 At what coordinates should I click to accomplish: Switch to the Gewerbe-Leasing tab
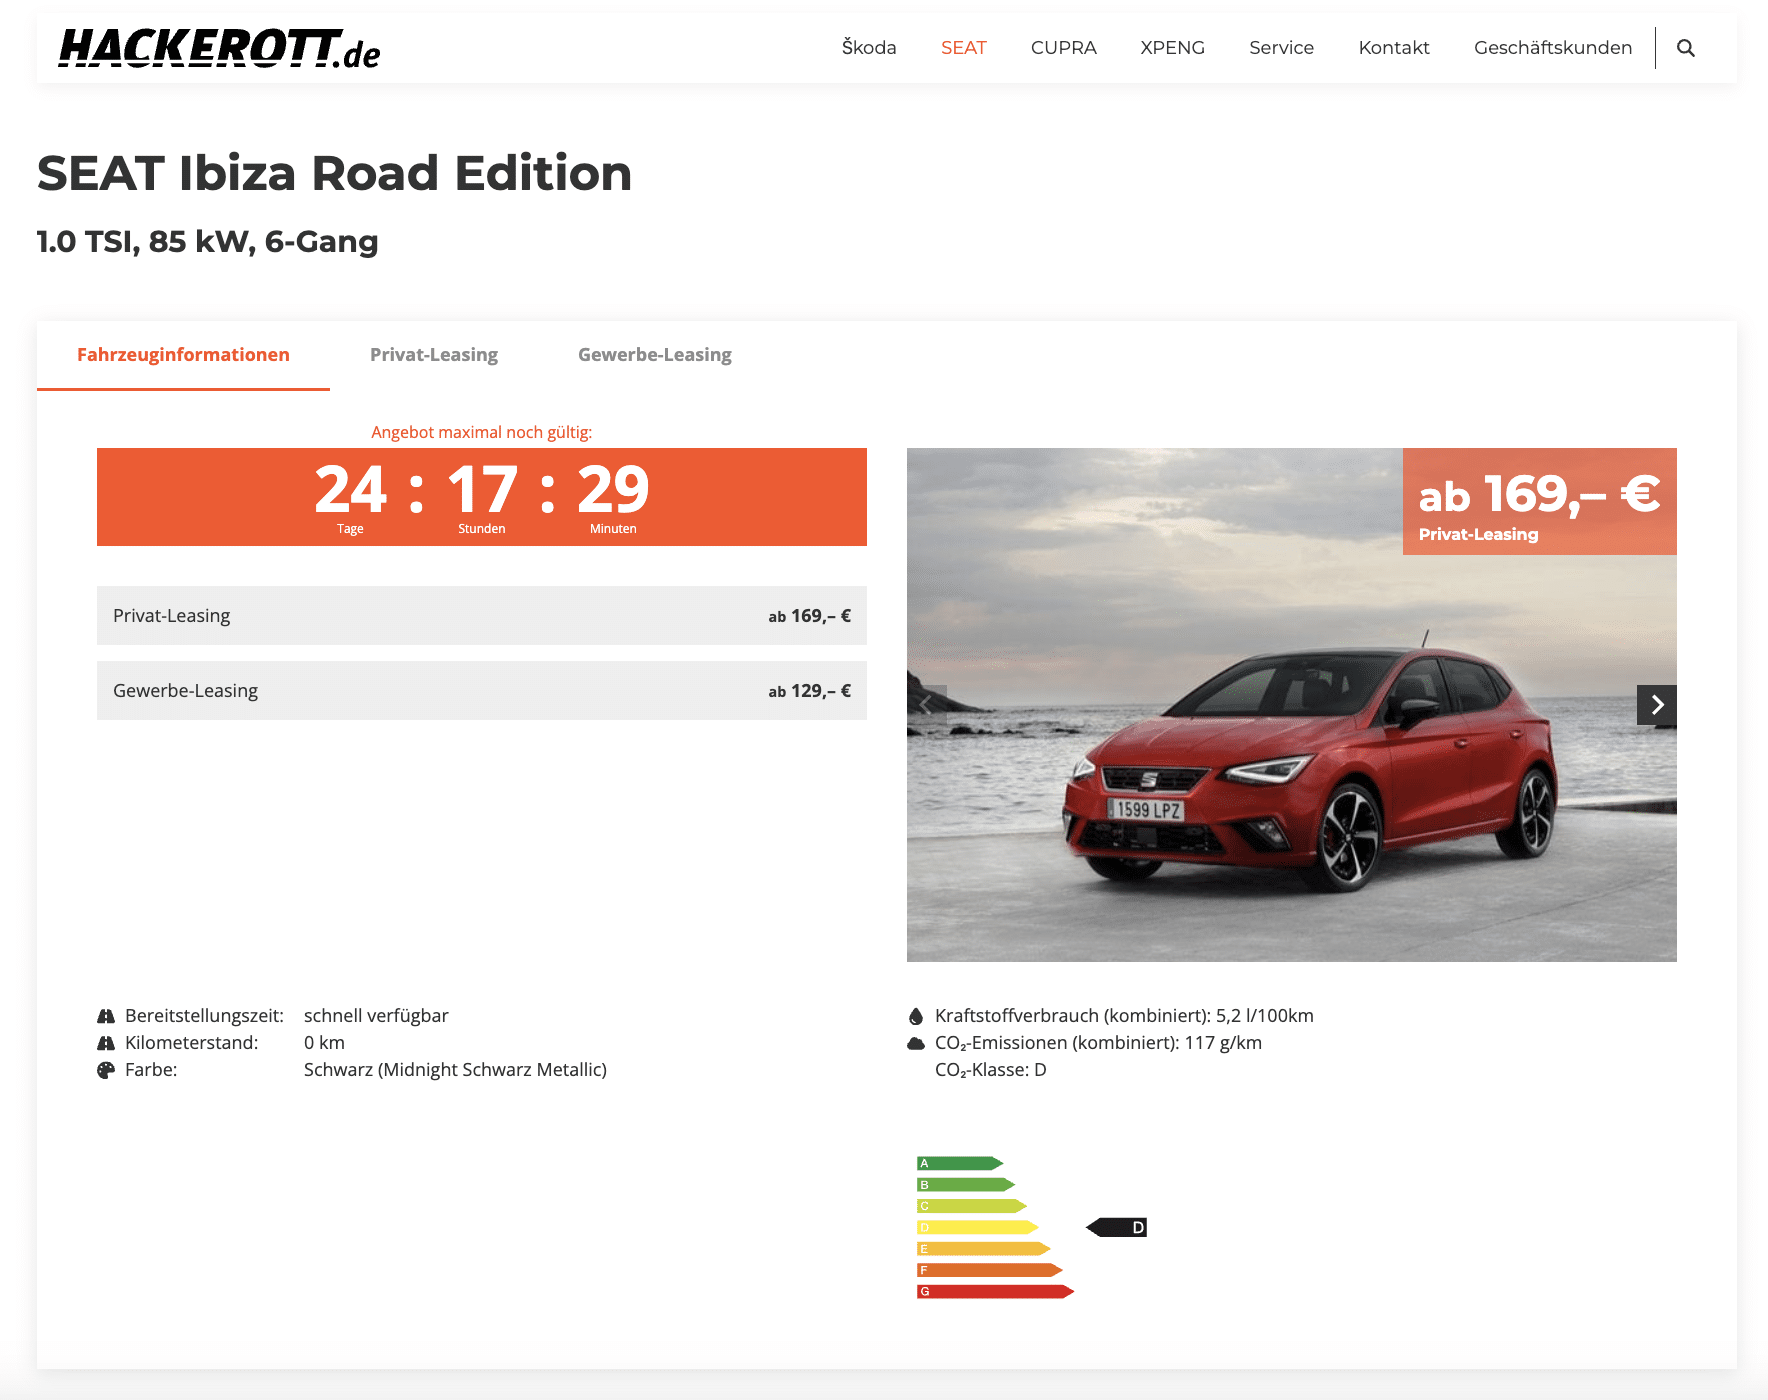coord(654,355)
